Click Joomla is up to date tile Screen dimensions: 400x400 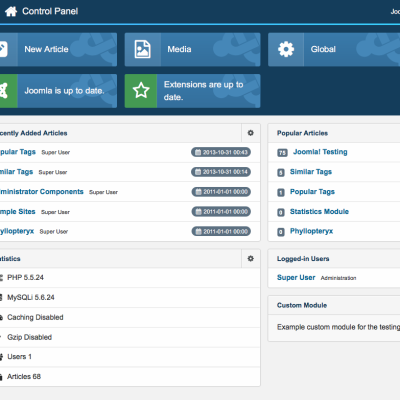click(x=58, y=91)
